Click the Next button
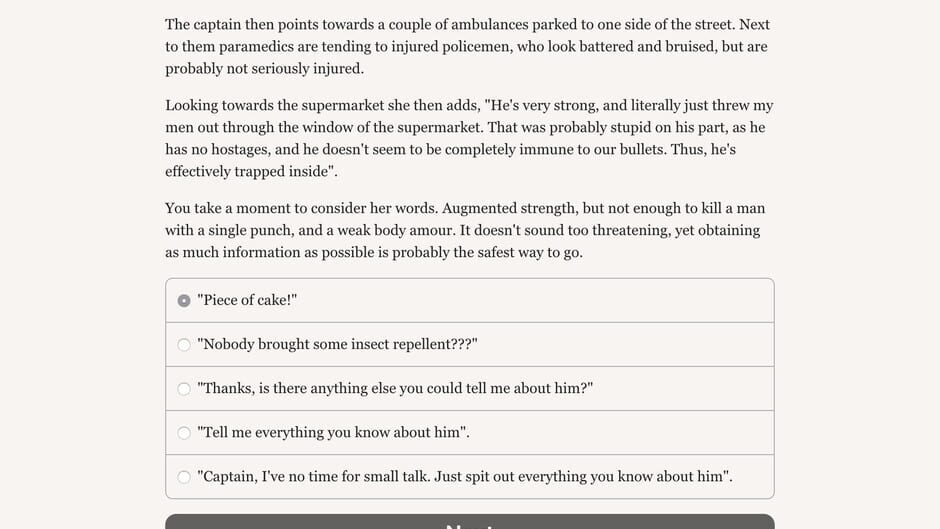 coord(469,522)
